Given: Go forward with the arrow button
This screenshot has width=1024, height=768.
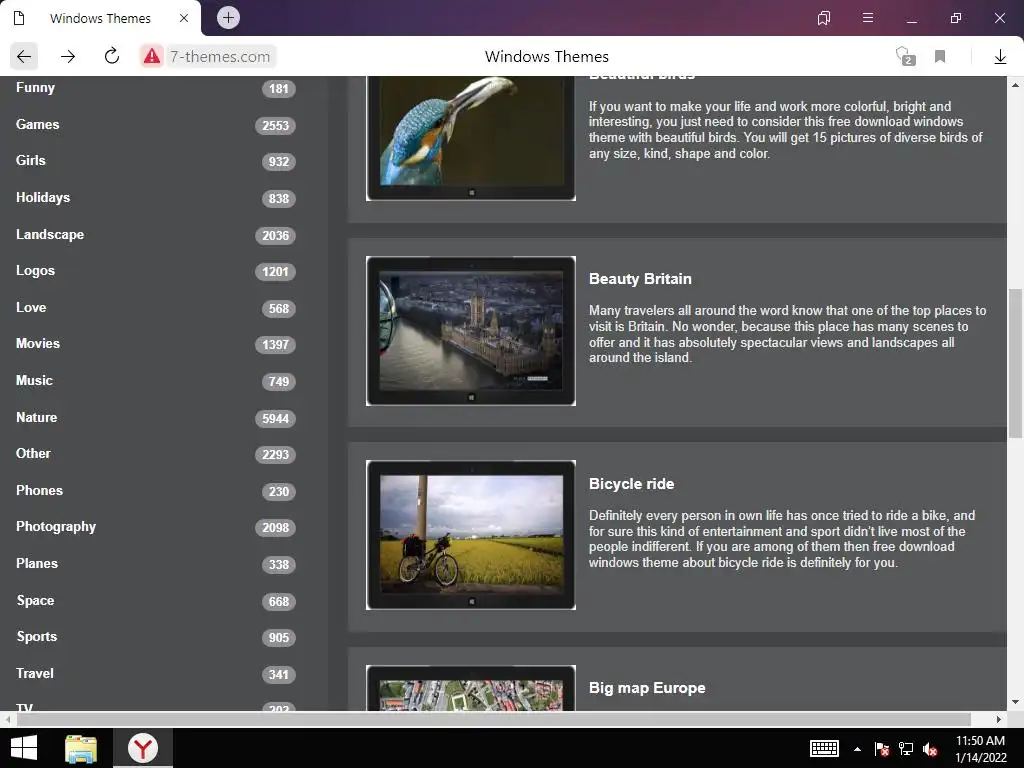Looking at the screenshot, I should [68, 57].
